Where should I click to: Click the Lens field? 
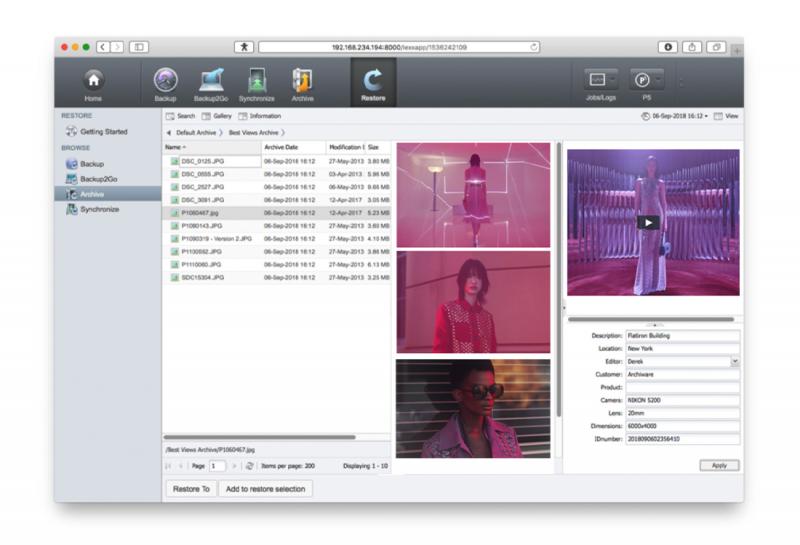(x=683, y=413)
